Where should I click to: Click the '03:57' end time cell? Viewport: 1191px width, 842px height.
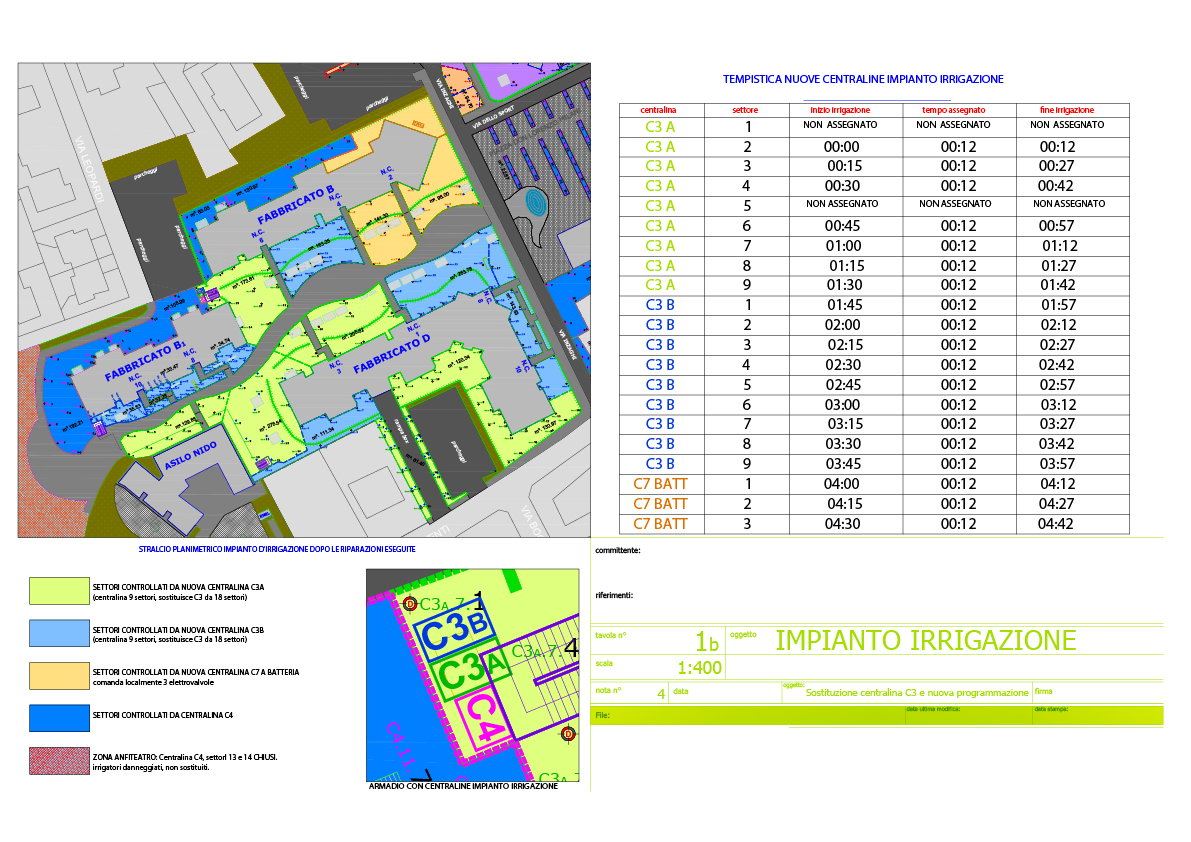click(x=1057, y=464)
